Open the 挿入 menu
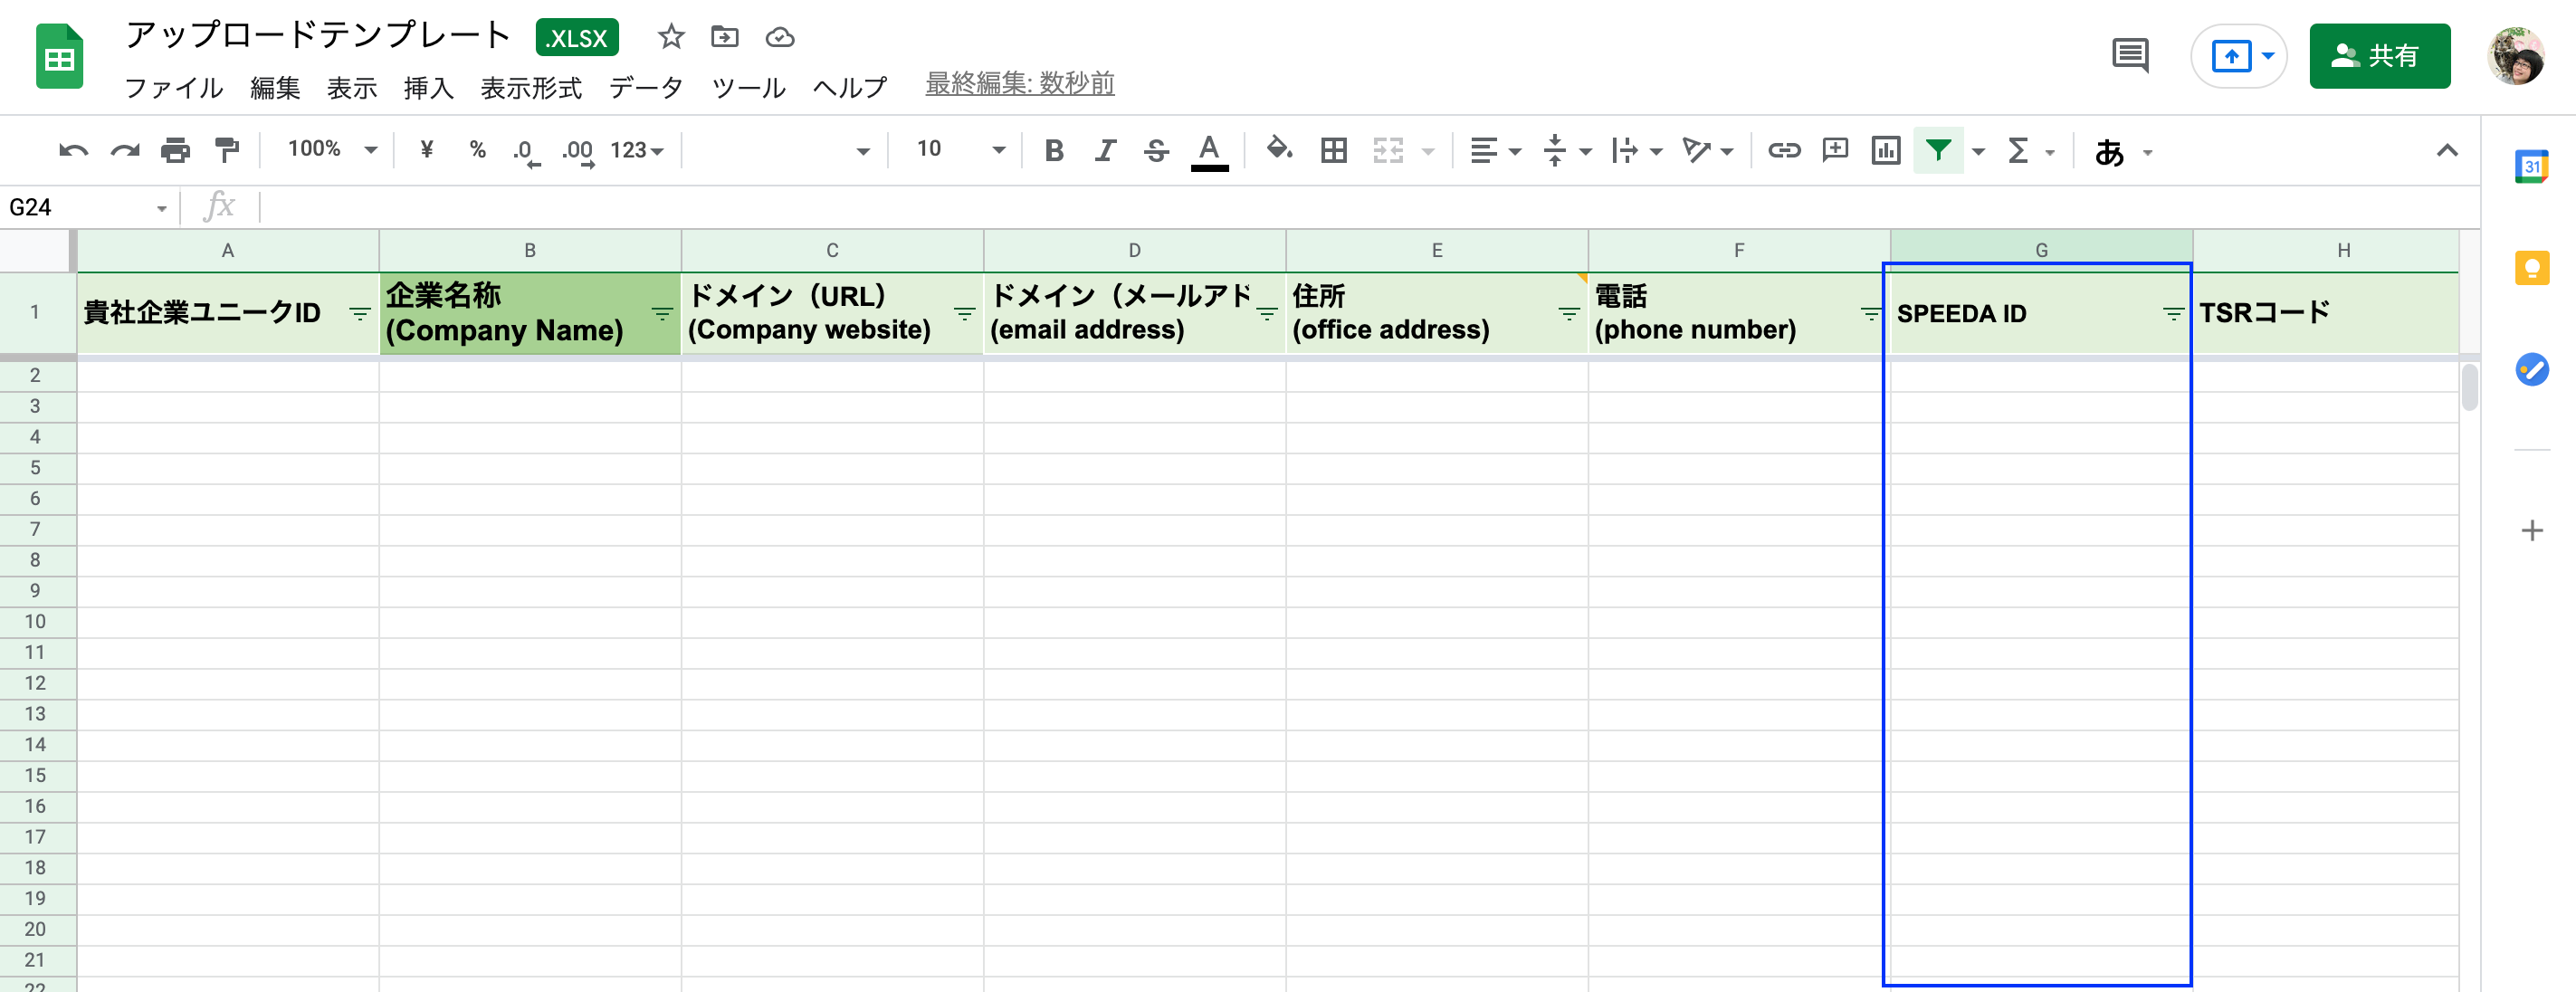This screenshot has height=992, width=2576. (429, 88)
